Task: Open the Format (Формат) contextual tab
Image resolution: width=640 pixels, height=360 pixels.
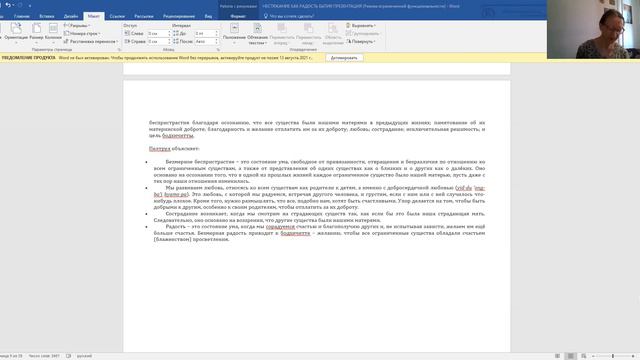Action: pyautogui.click(x=238, y=16)
